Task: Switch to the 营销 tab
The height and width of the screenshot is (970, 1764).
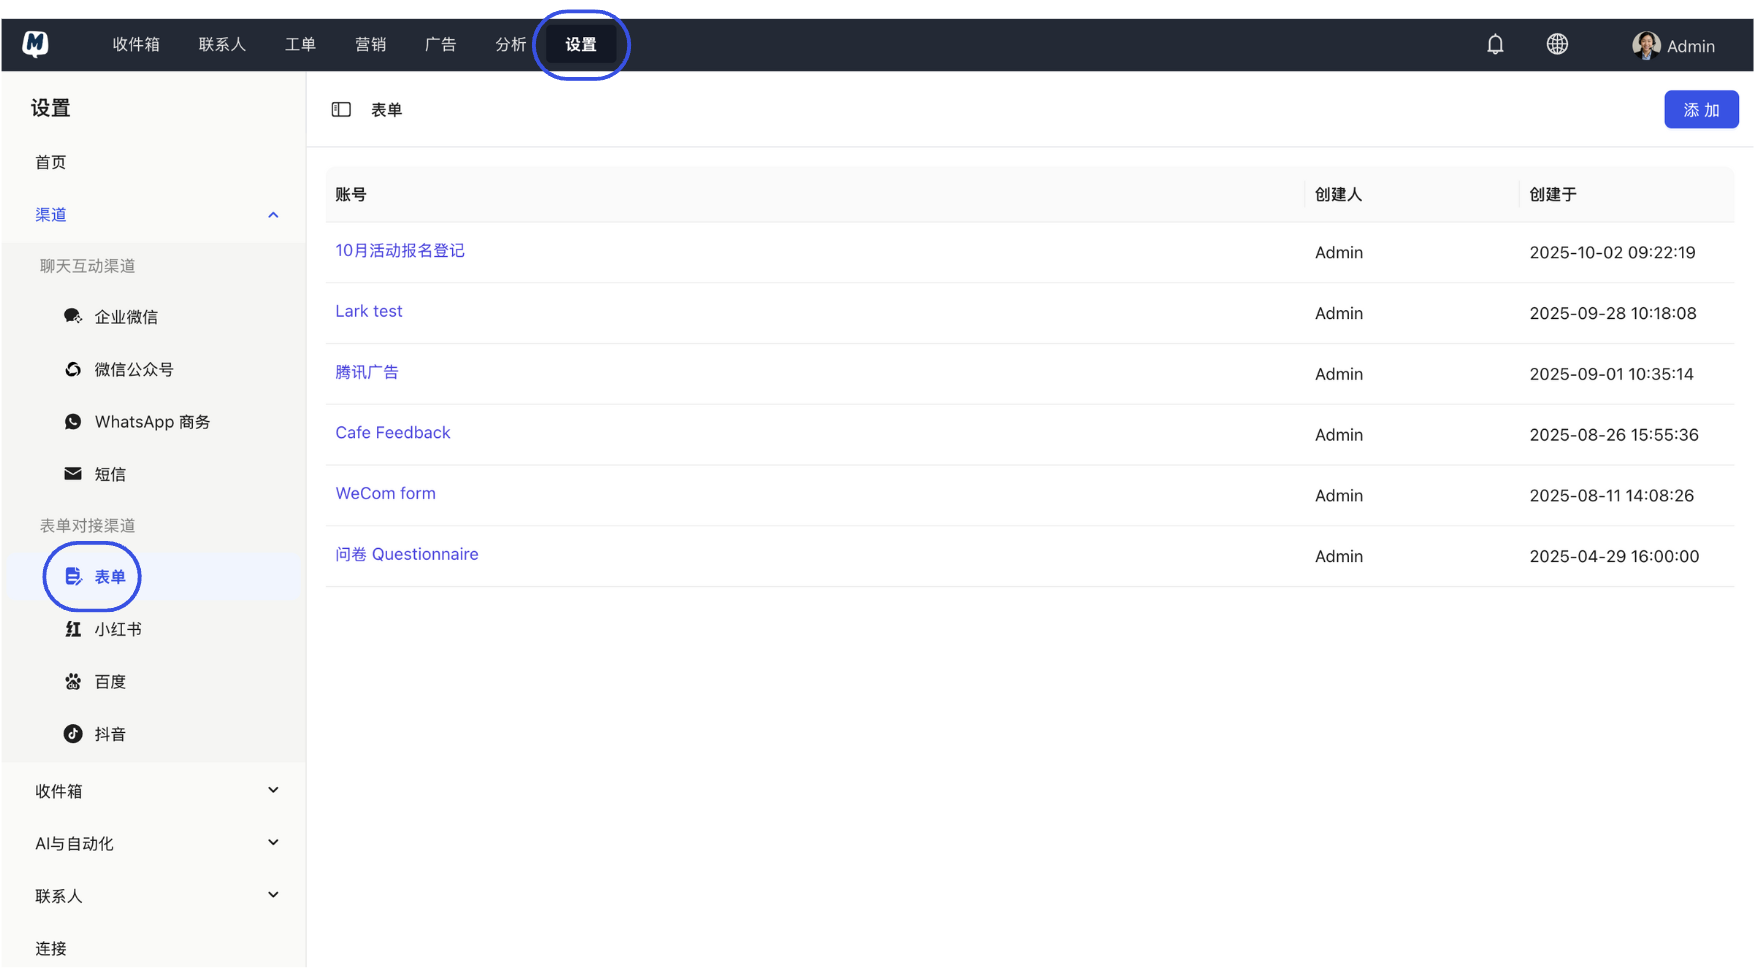Action: click(371, 44)
